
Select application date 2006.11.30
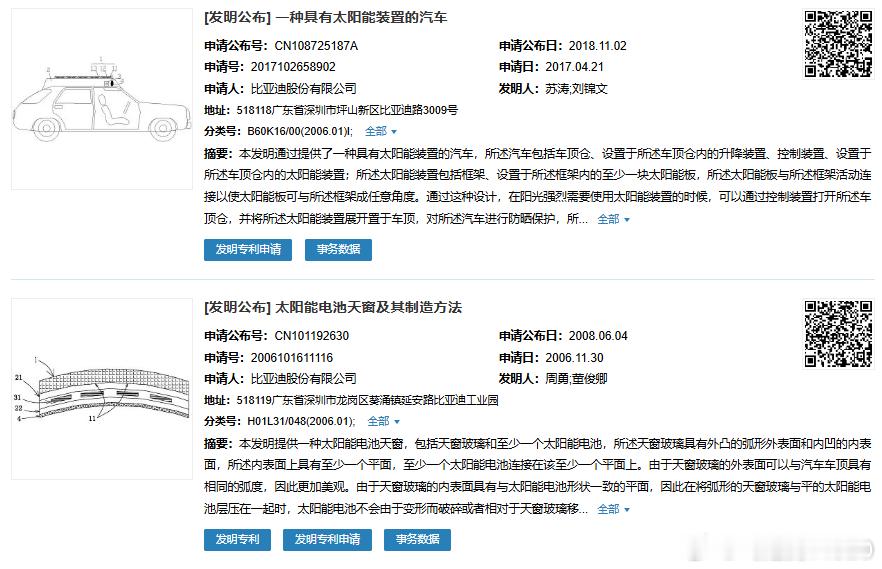574,358
